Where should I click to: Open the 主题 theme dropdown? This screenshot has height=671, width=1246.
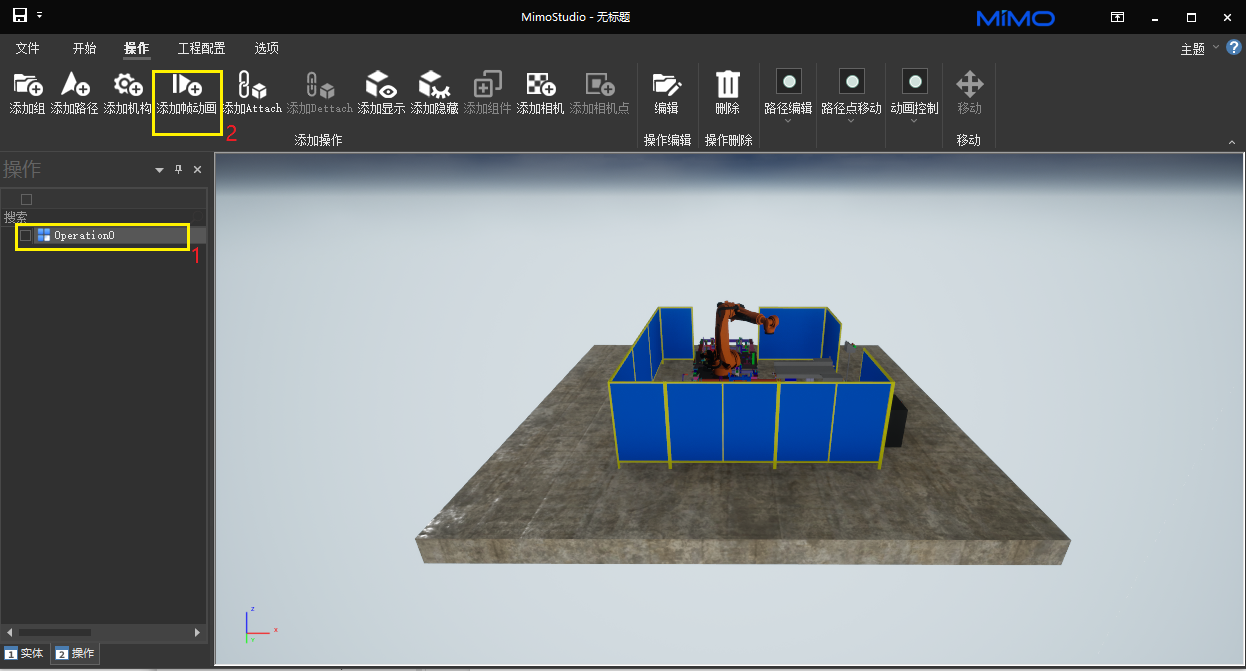pyautogui.click(x=1199, y=48)
